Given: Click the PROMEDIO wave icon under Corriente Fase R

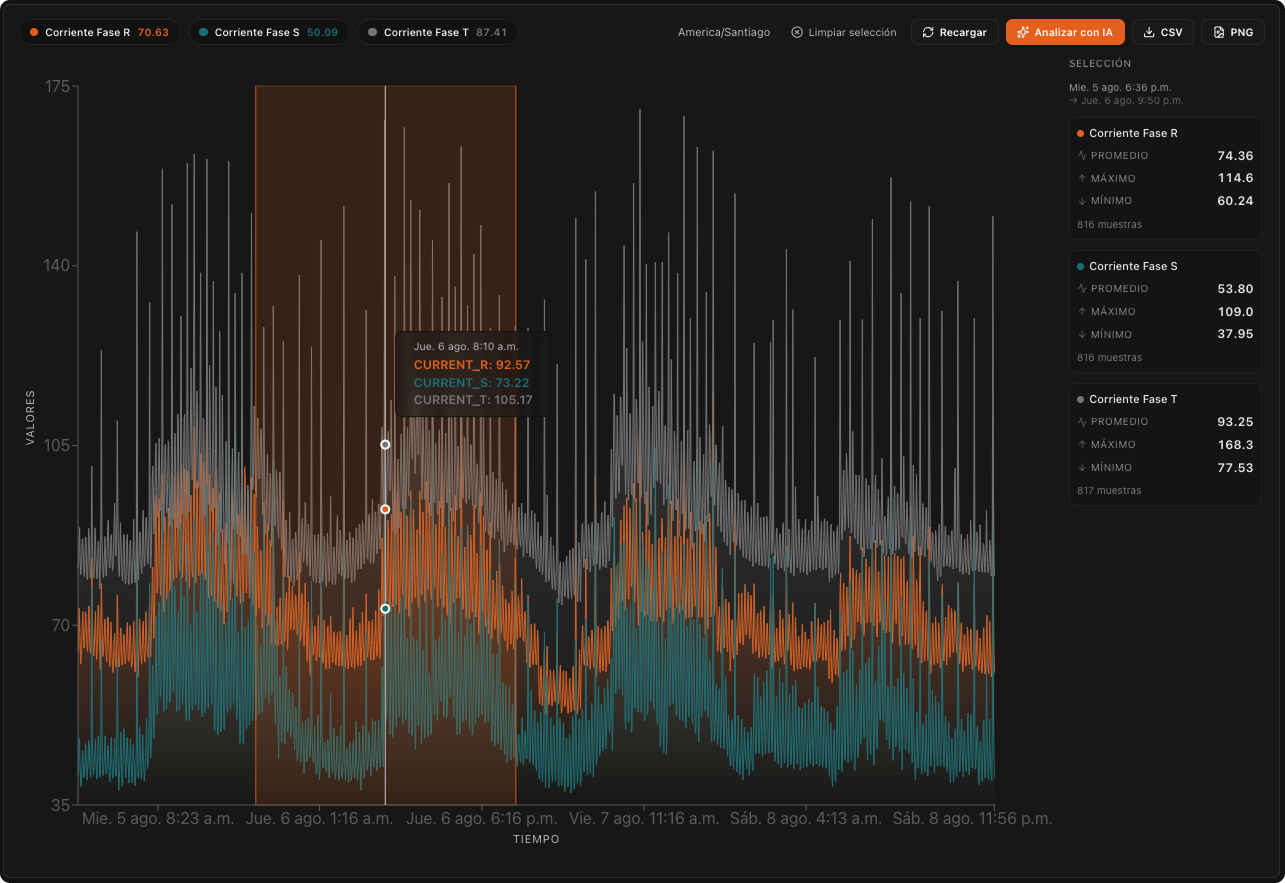Looking at the screenshot, I should pyautogui.click(x=1082, y=156).
